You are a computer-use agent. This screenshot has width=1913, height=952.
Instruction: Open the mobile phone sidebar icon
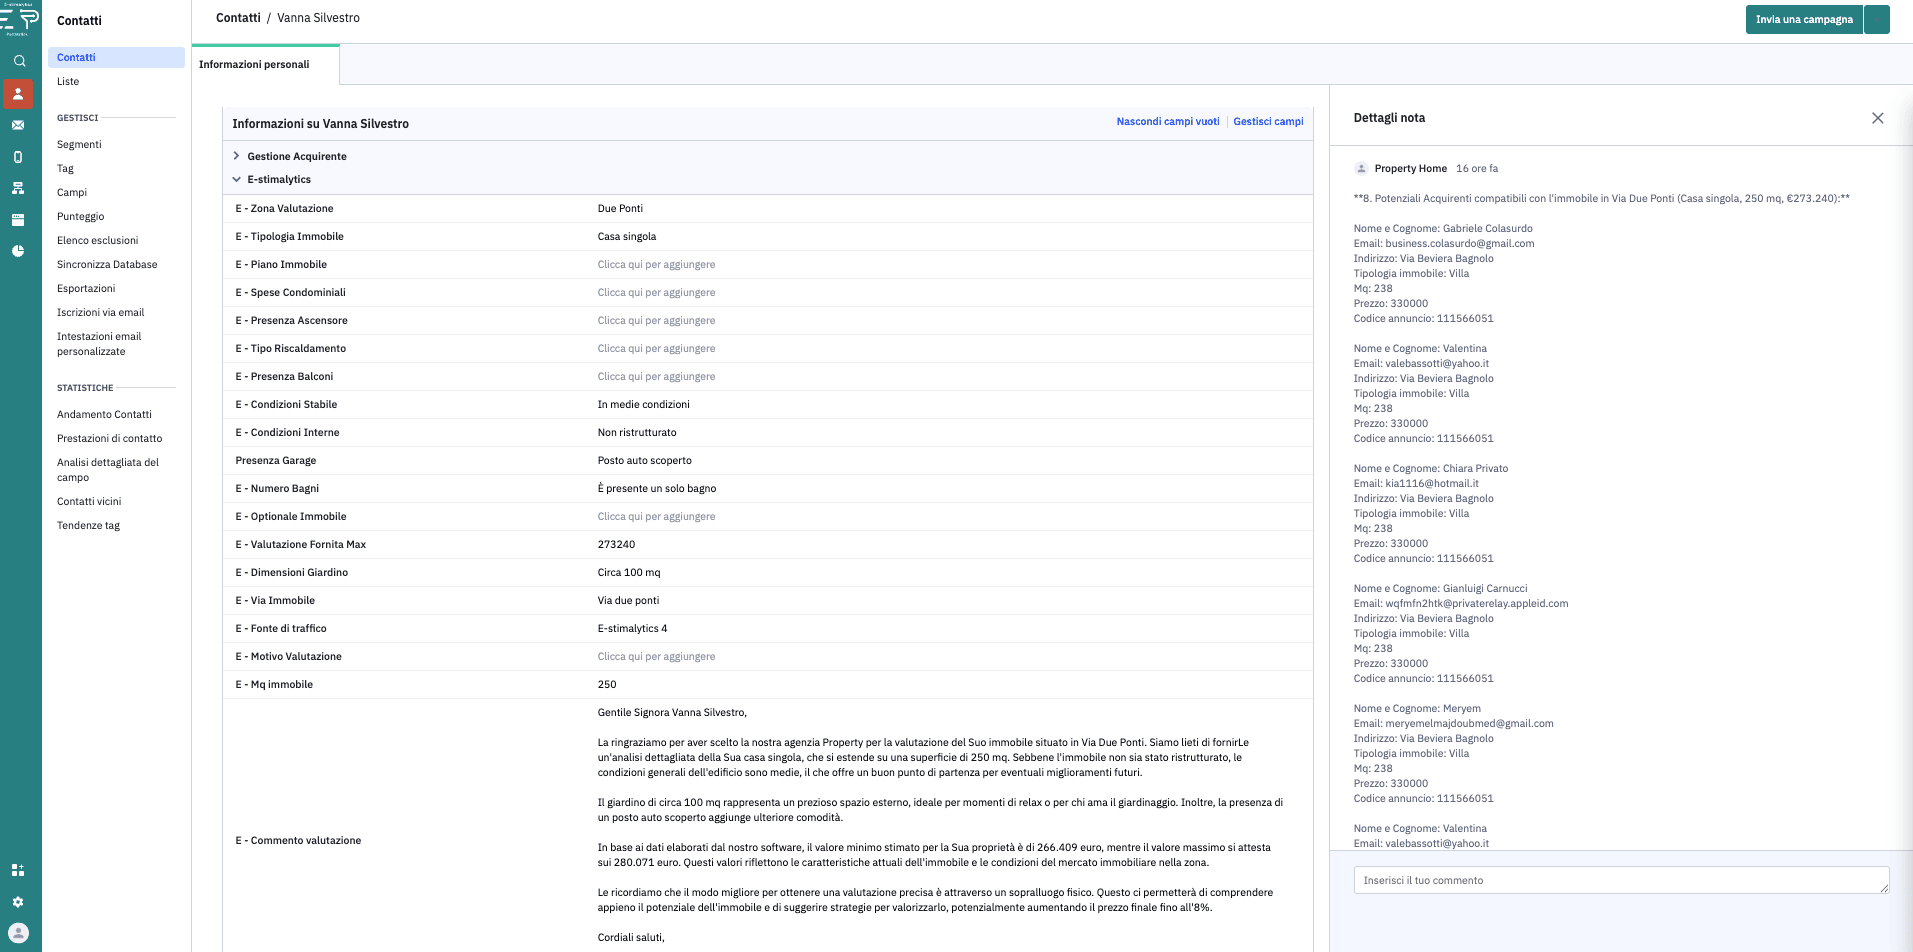click(x=18, y=157)
